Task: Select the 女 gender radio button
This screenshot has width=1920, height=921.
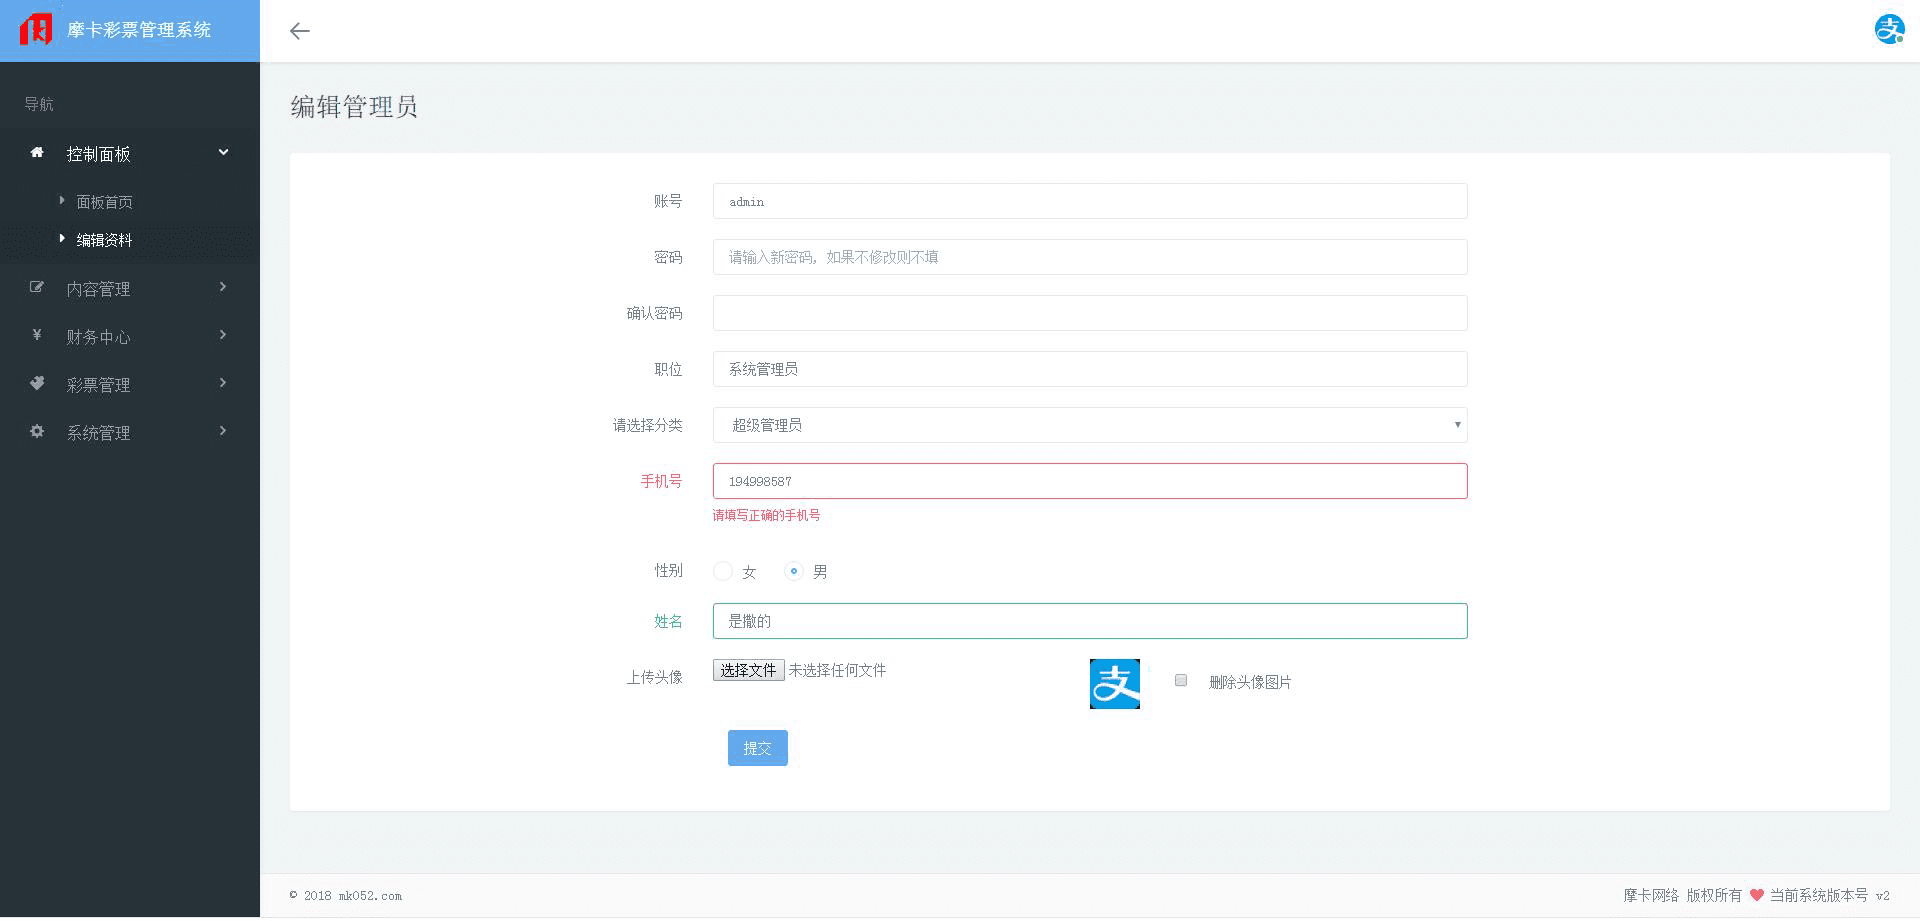Action: click(x=723, y=571)
